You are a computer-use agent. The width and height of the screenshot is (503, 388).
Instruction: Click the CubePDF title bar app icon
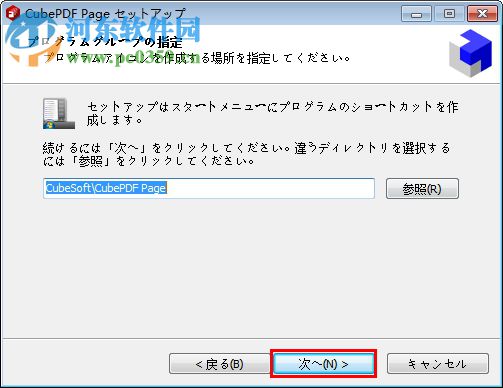[x=13, y=13]
